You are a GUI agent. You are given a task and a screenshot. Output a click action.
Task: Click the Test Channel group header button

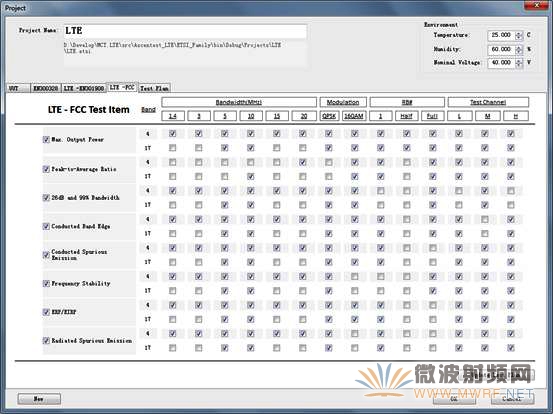click(x=488, y=102)
